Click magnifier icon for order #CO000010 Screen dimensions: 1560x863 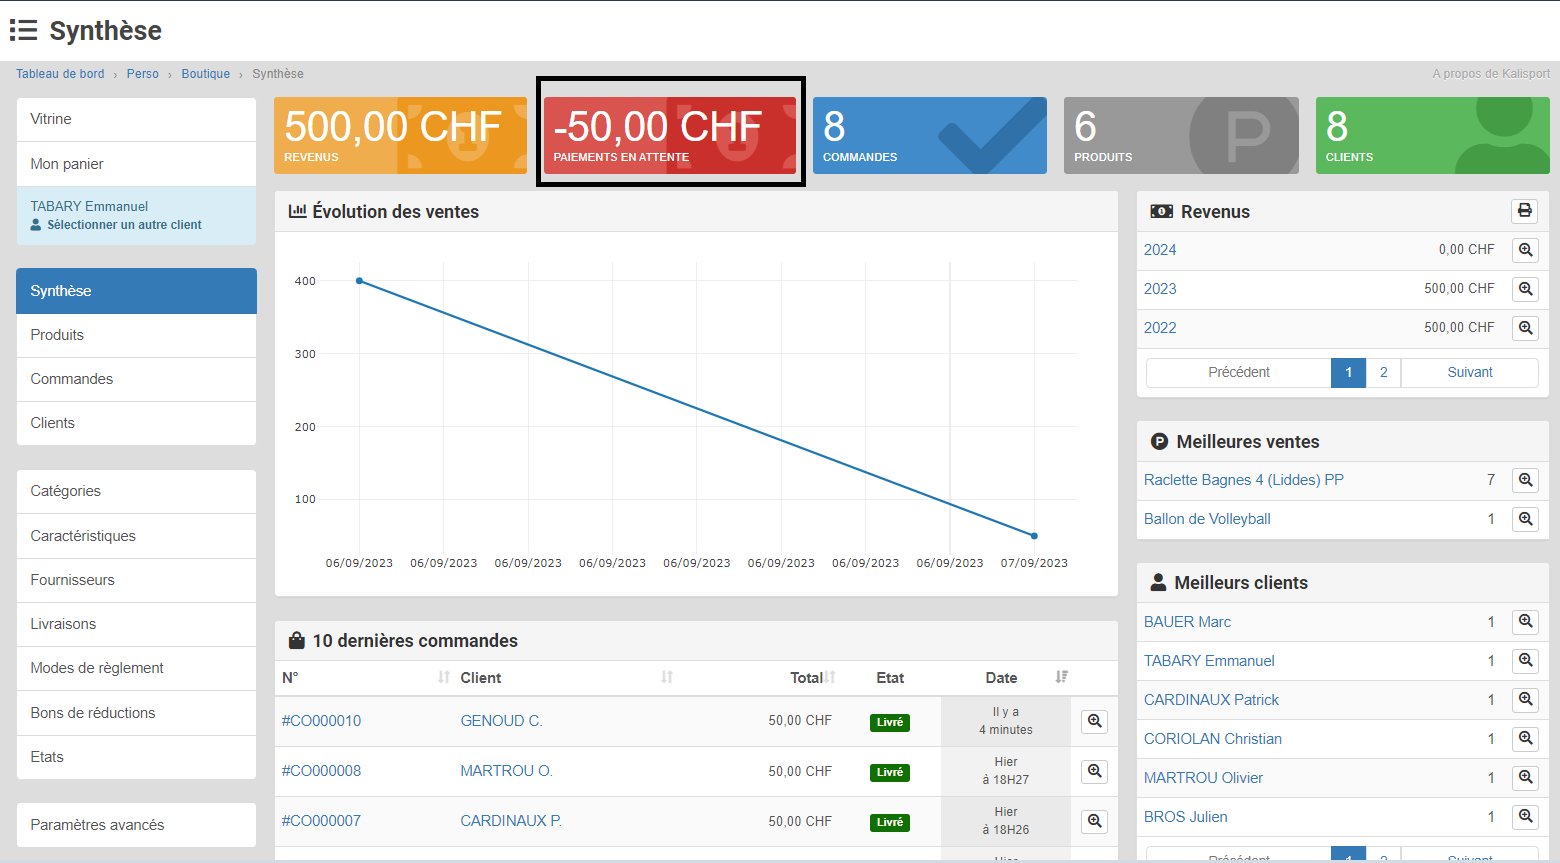pyautogui.click(x=1095, y=721)
